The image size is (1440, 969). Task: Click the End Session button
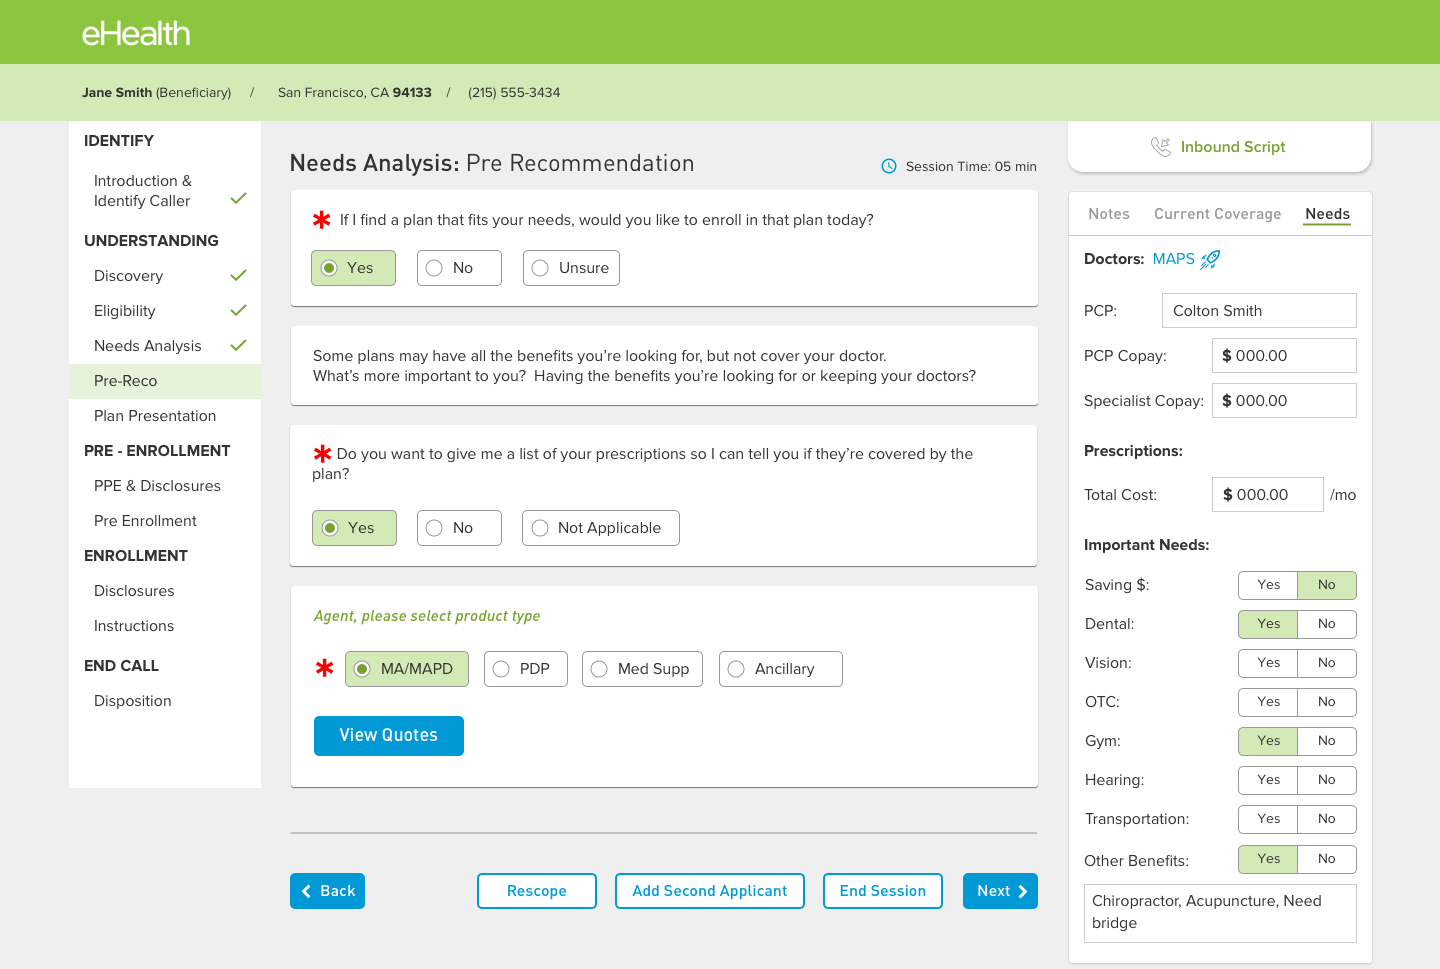[883, 891]
